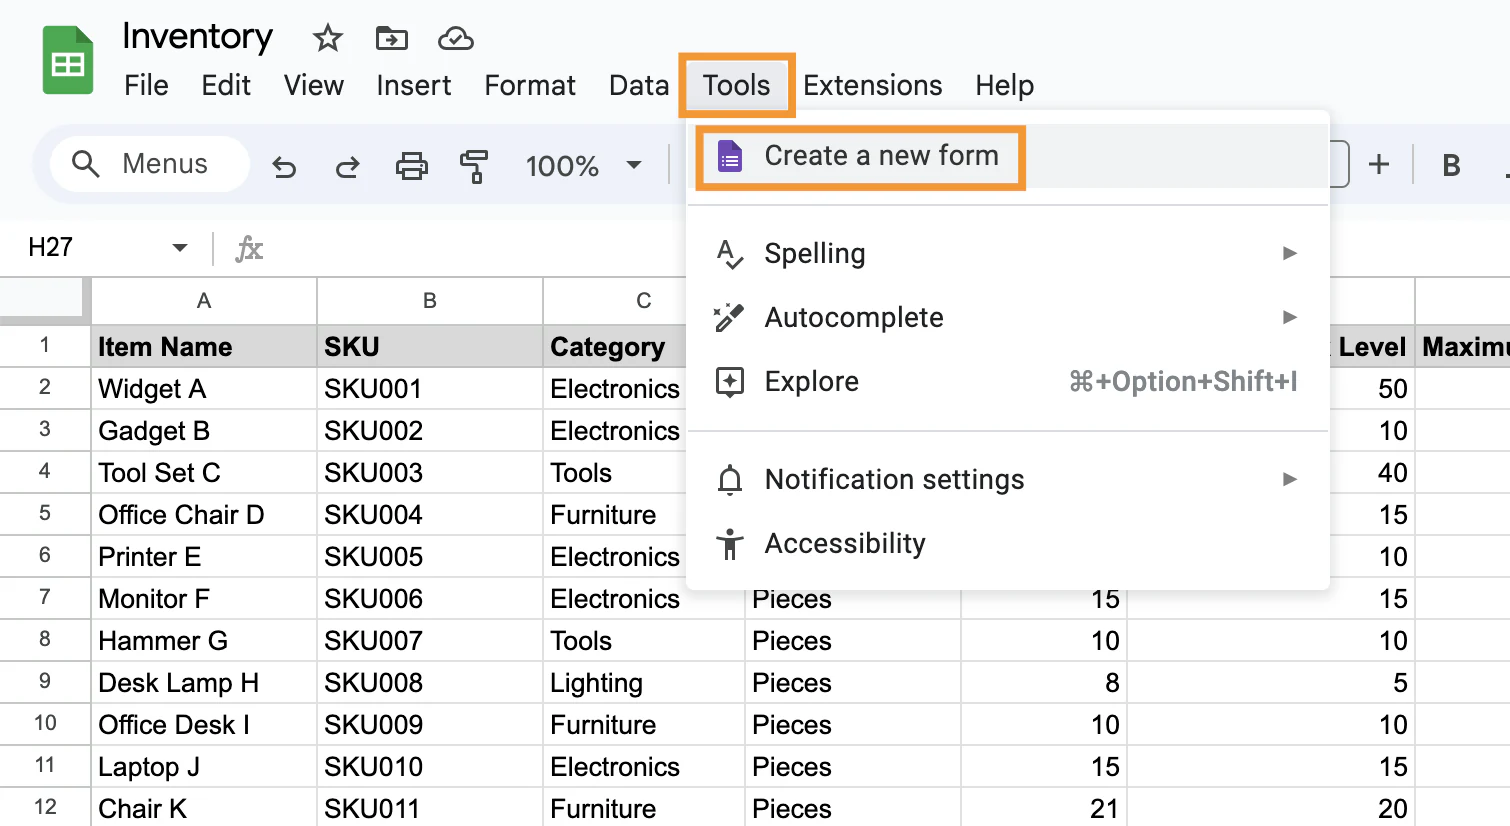Select row 5 header
This screenshot has height=826, width=1510.
[45, 514]
